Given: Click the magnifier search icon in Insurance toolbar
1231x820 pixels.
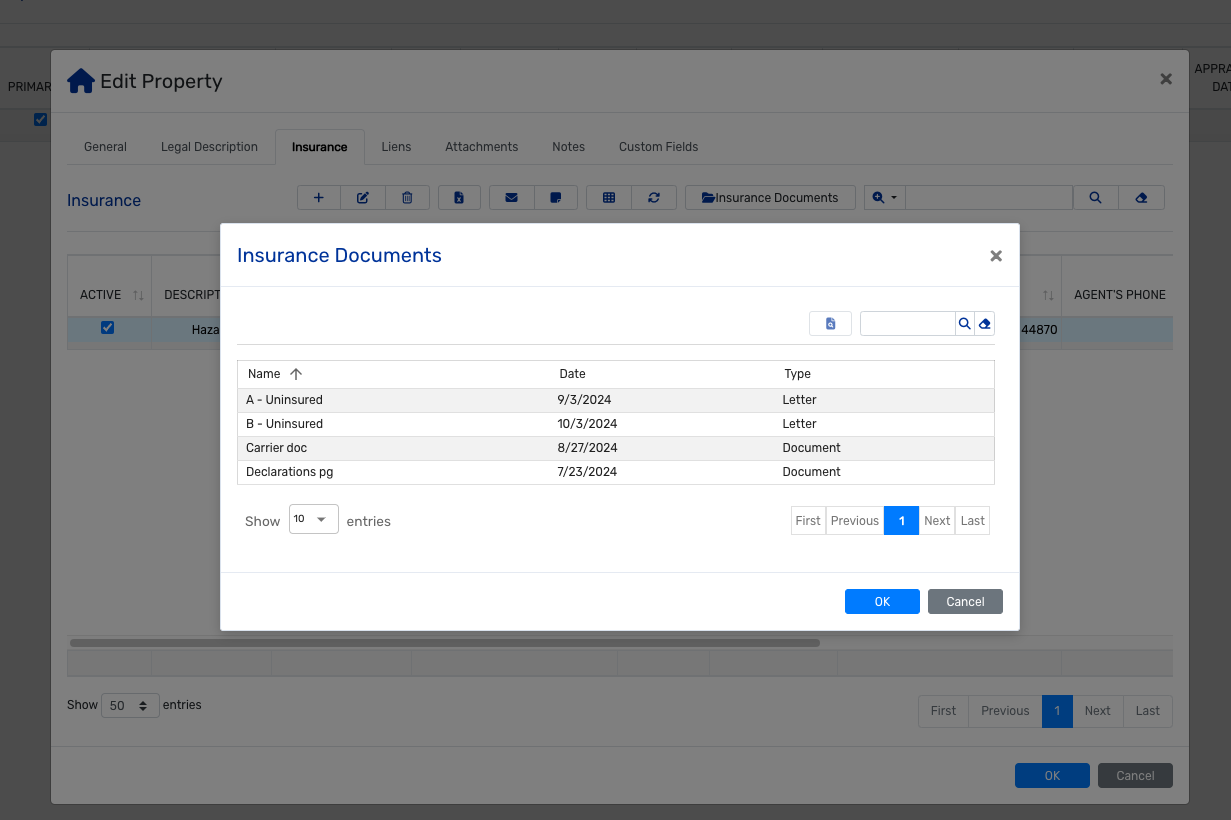Looking at the screenshot, I should 1096,198.
